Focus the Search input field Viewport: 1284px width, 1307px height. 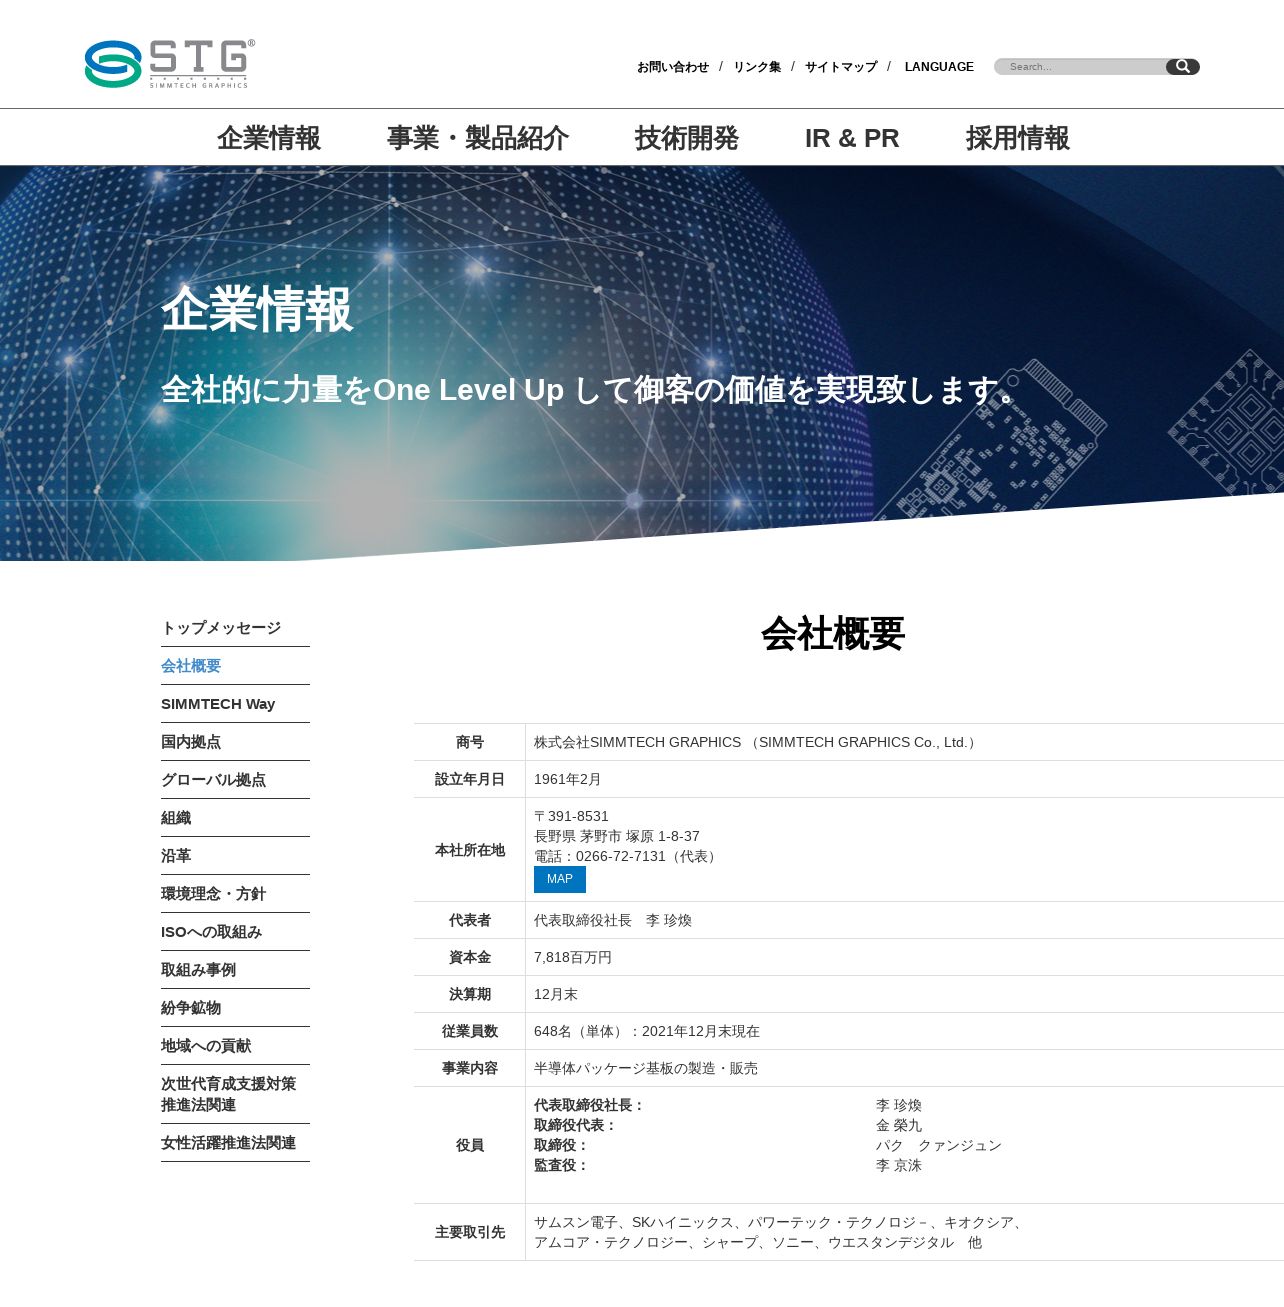pyautogui.click(x=1081, y=67)
